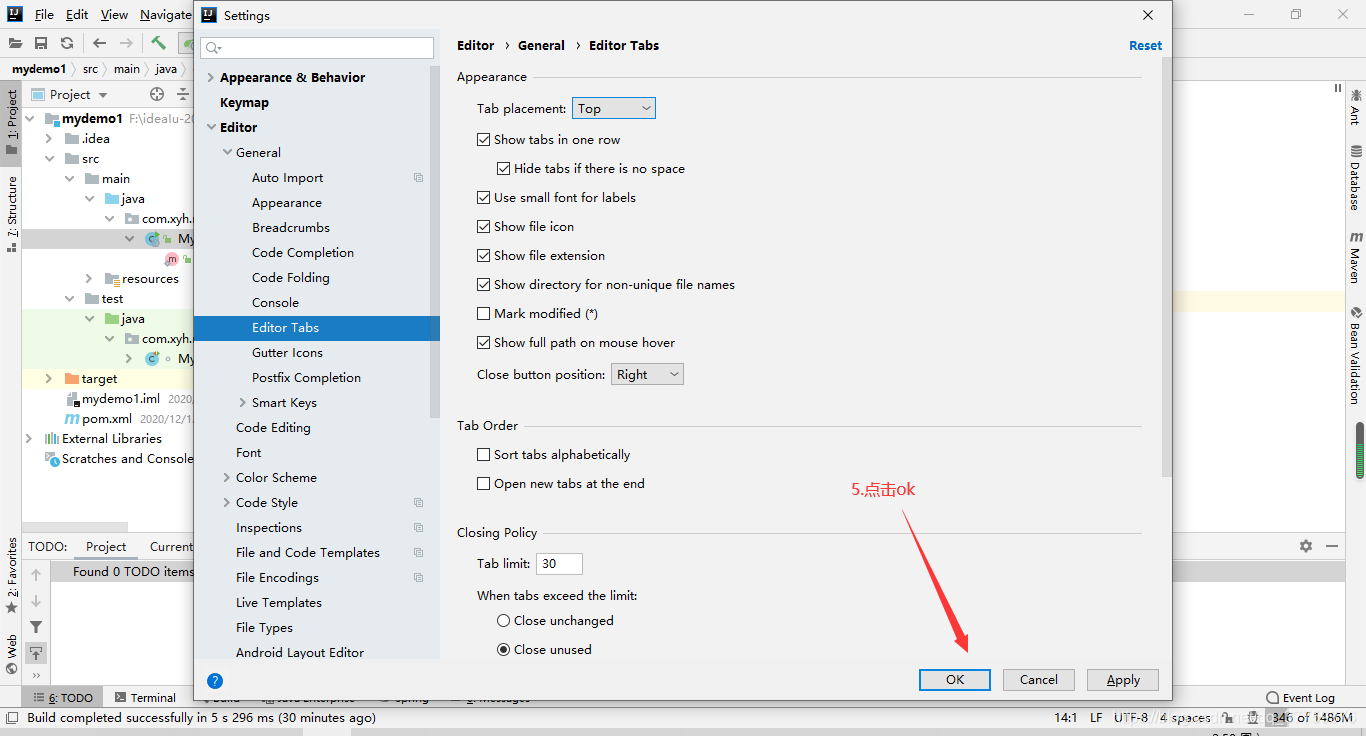Open the Close button position dropdown

pos(647,375)
